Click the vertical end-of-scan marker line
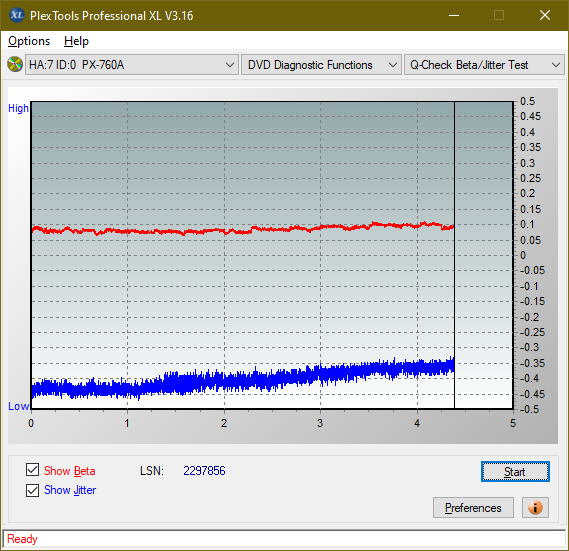Image resolution: width=569 pixels, height=551 pixels. click(454, 256)
